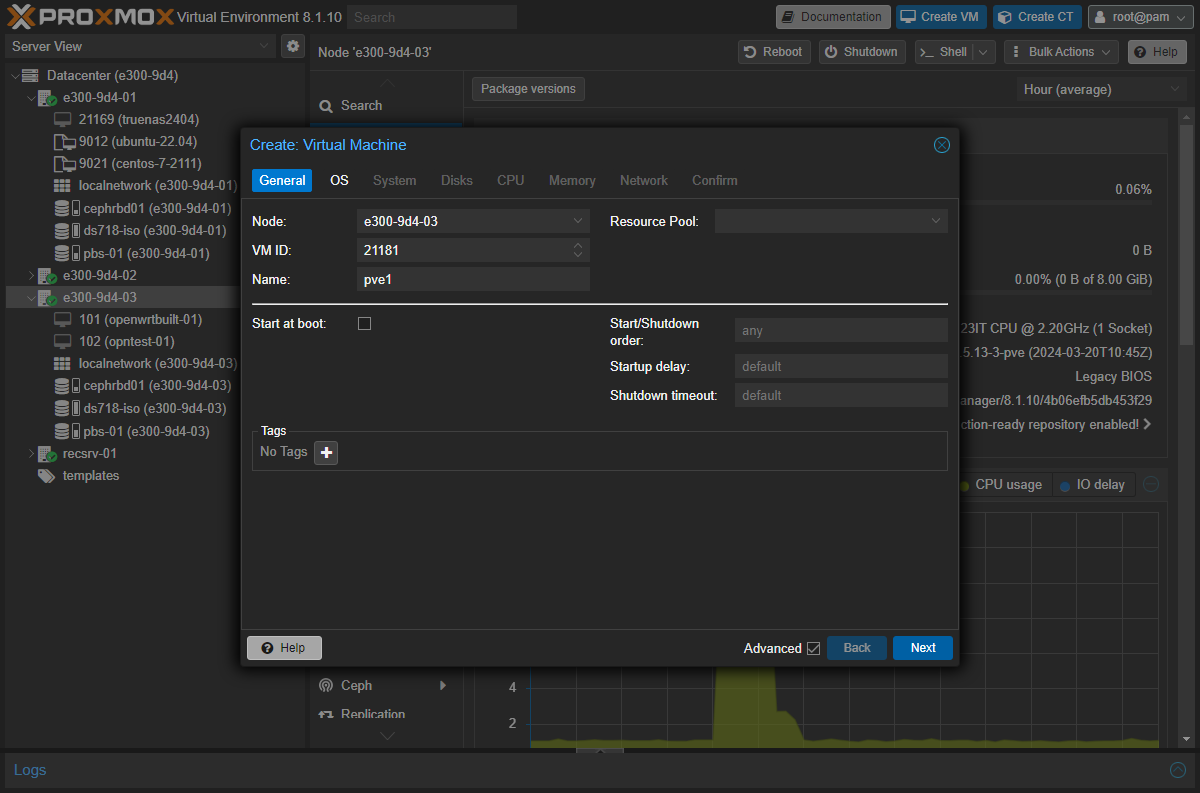Open the Server View dropdown
This screenshot has width=1200, height=793.
pyautogui.click(x=264, y=46)
